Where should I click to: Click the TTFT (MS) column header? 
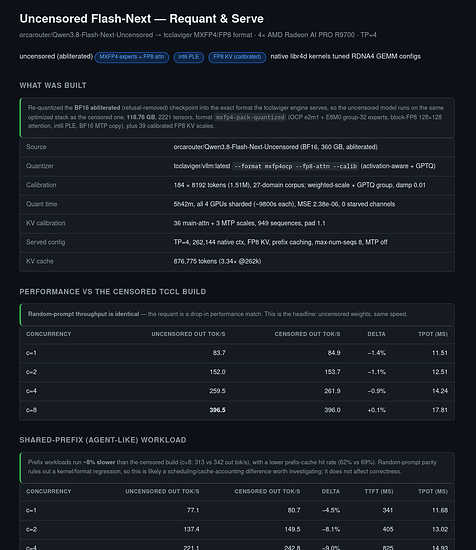point(379,491)
